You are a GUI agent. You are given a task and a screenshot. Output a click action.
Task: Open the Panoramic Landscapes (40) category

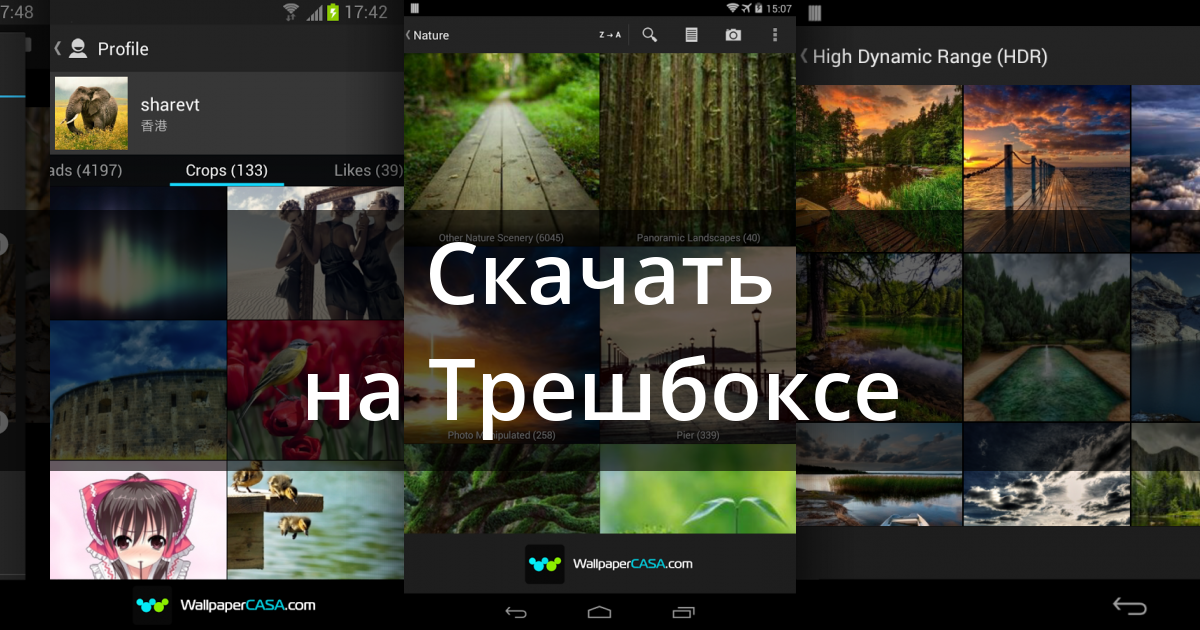(x=698, y=150)
